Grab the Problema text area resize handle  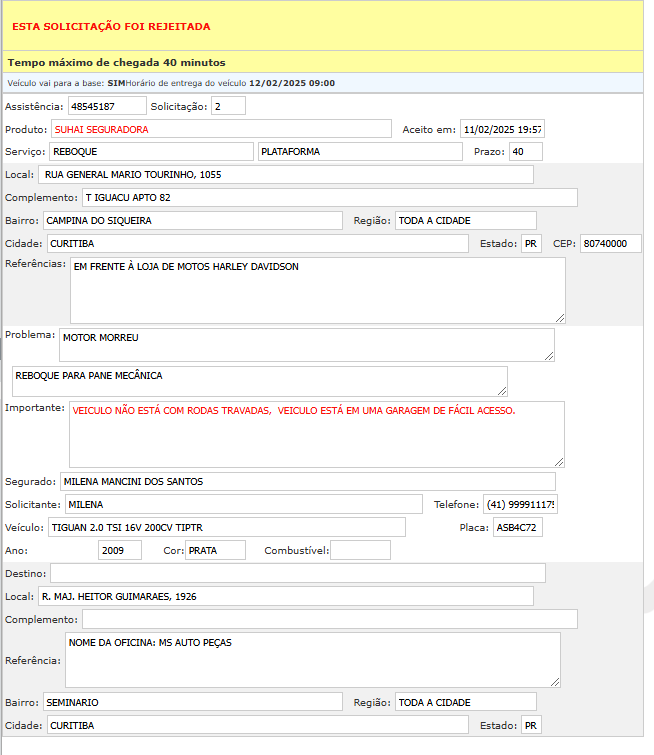tap(548, 355)
